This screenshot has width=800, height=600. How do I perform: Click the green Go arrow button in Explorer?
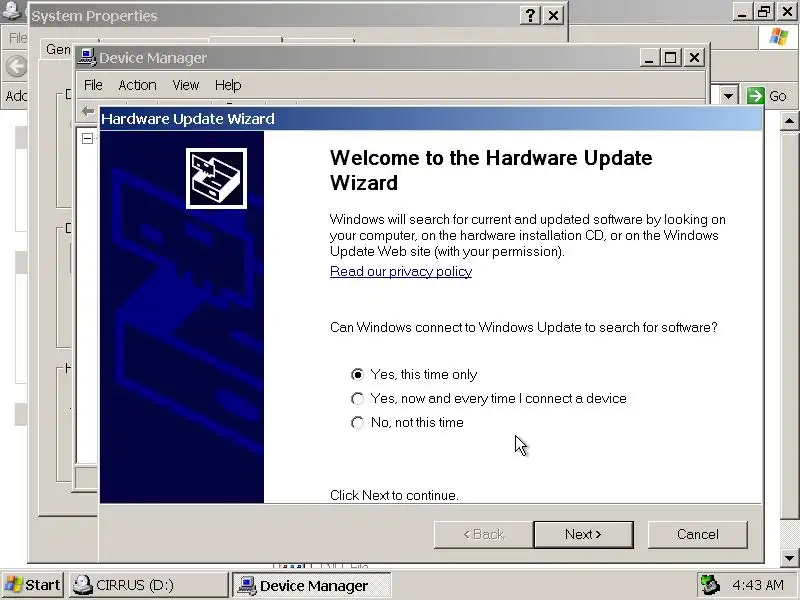tap(755, 95)
